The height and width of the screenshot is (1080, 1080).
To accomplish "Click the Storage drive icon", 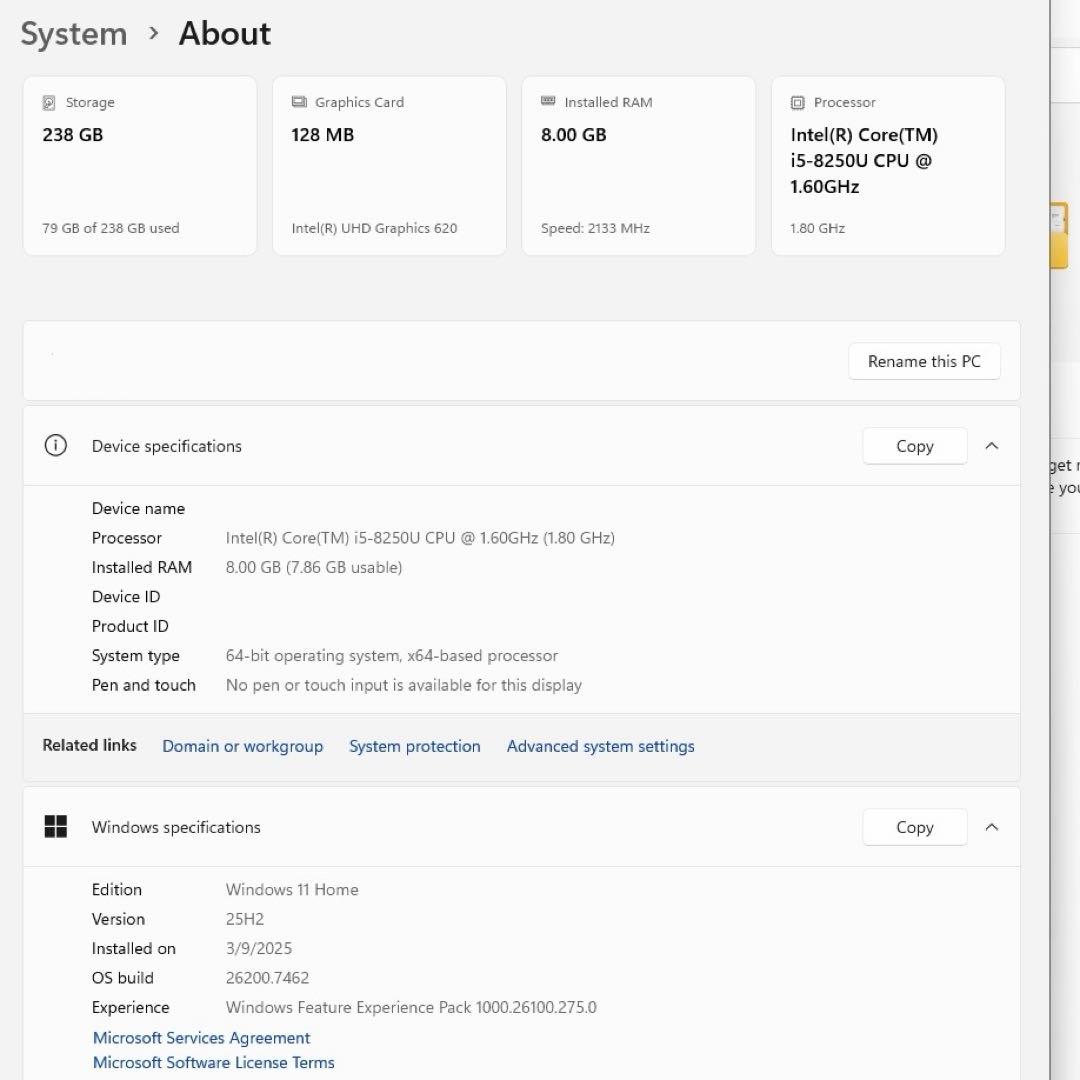I will 49,101.
